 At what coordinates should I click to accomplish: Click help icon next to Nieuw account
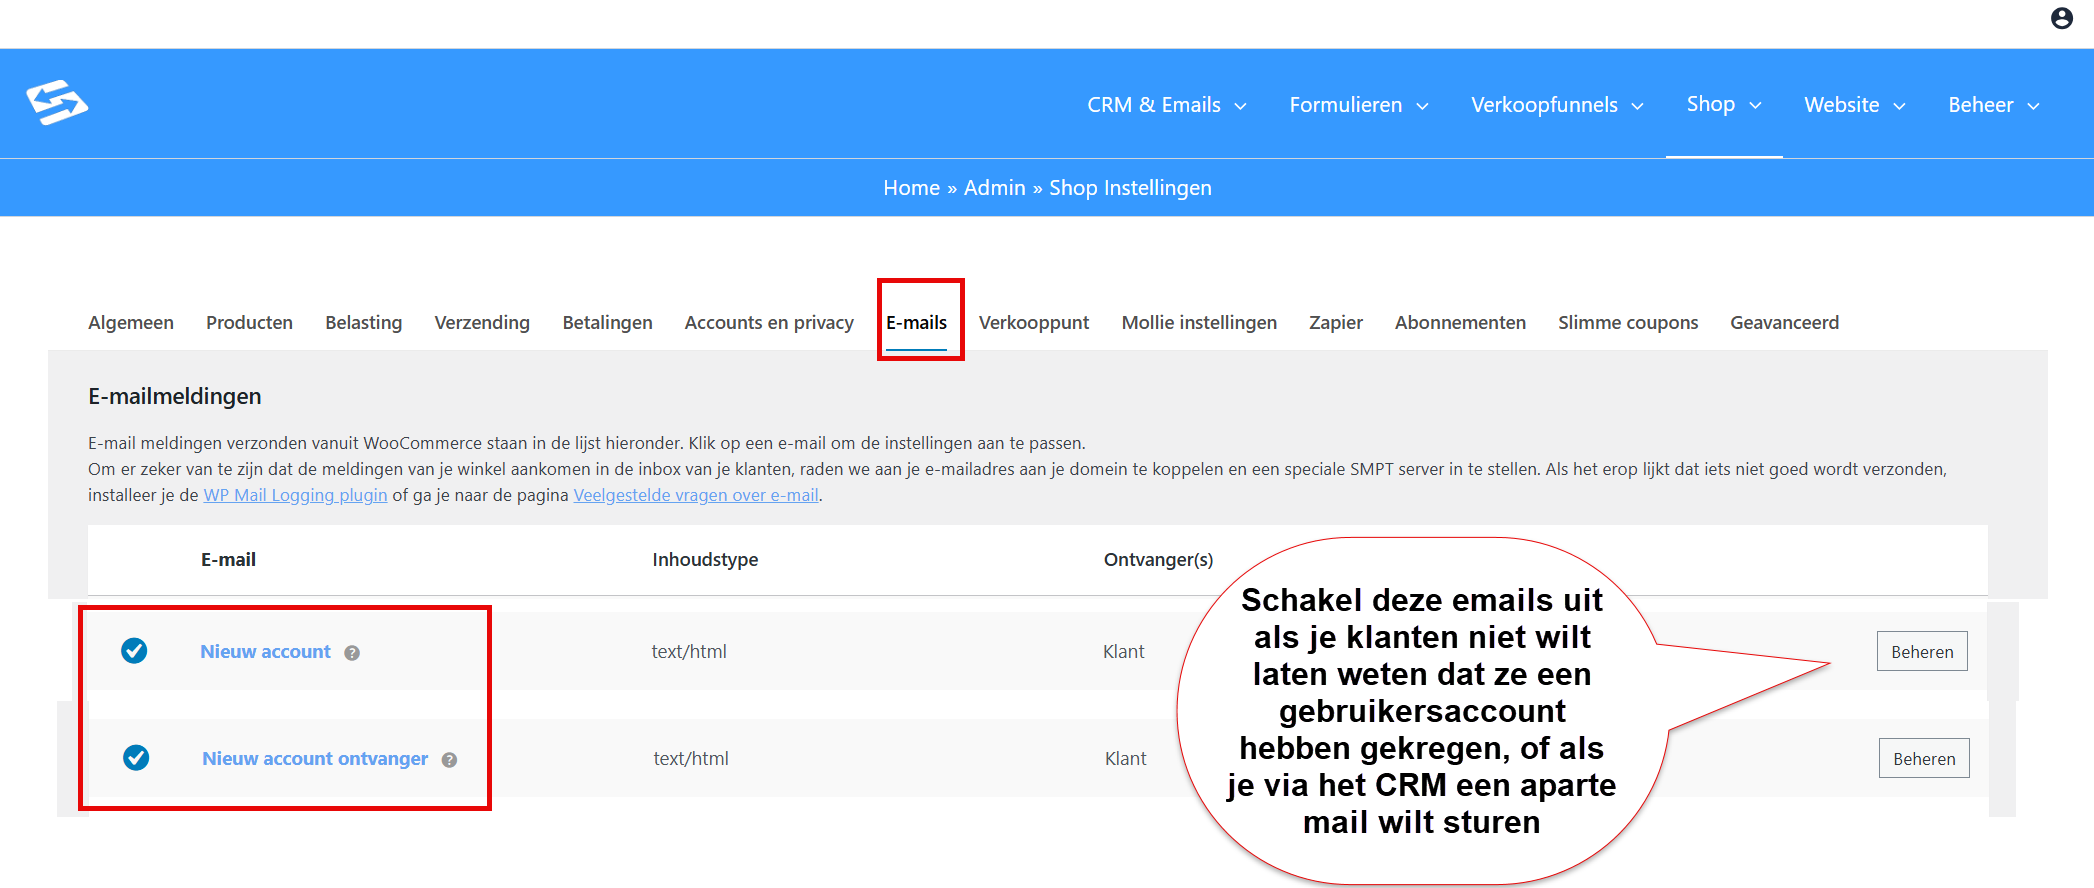[352, 653]
